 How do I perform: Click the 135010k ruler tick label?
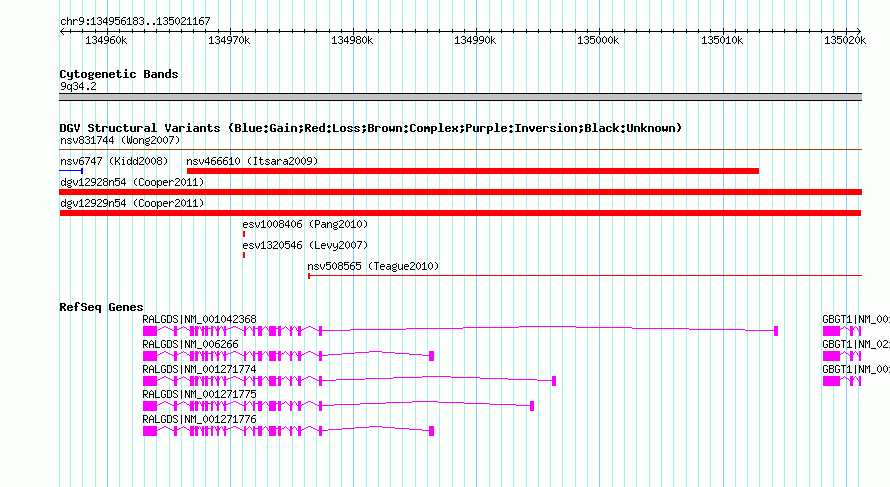pos(722,40)
